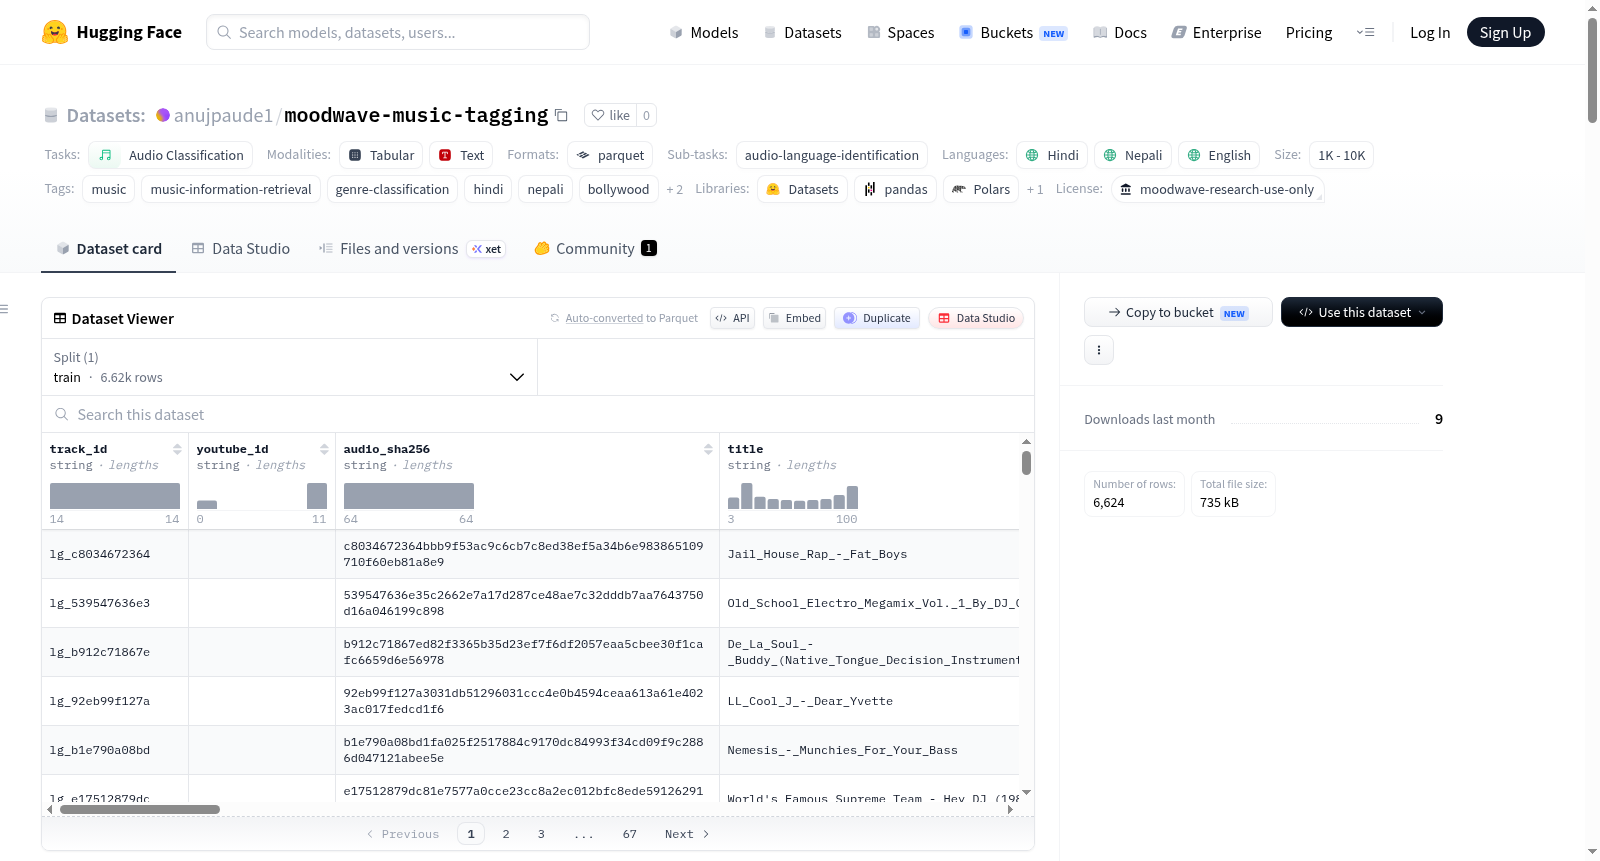Focus the Search models, datasets, users field
The width and height of the screenshot is (1600, 861).
click(x=398, y=32)
